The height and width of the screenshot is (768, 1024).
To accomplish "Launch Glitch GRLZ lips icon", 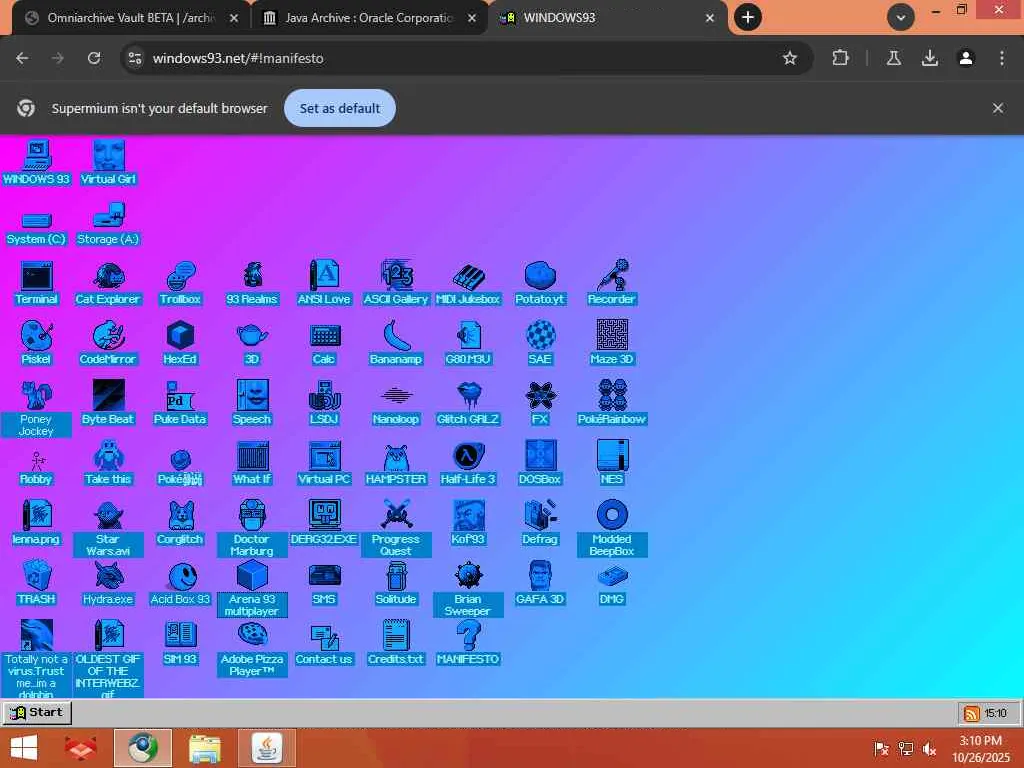I will 468,403.
